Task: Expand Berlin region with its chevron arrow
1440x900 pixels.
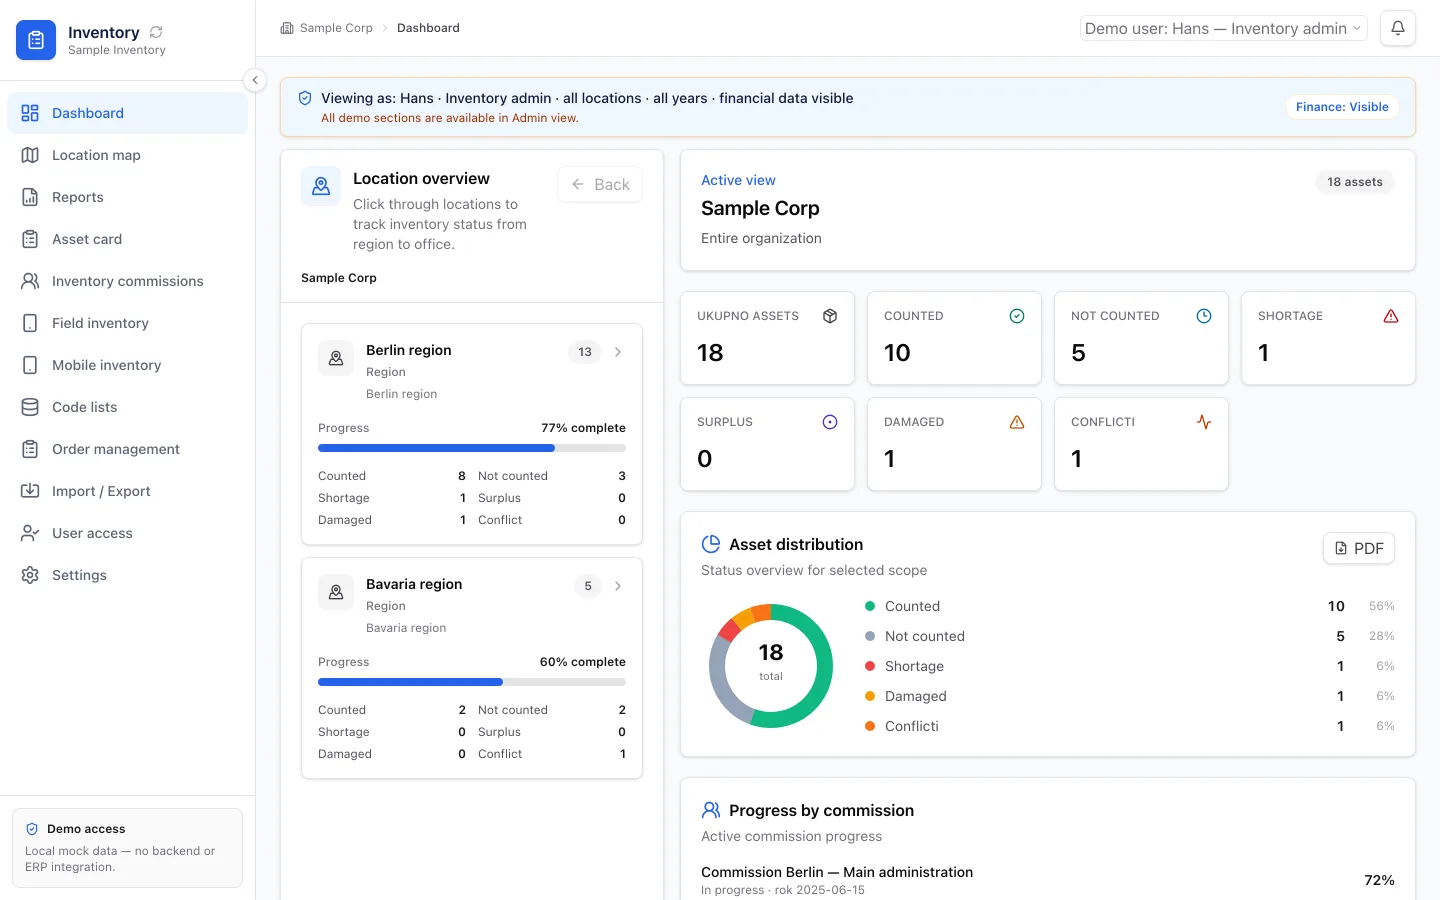Action: (x=618, y=352)
